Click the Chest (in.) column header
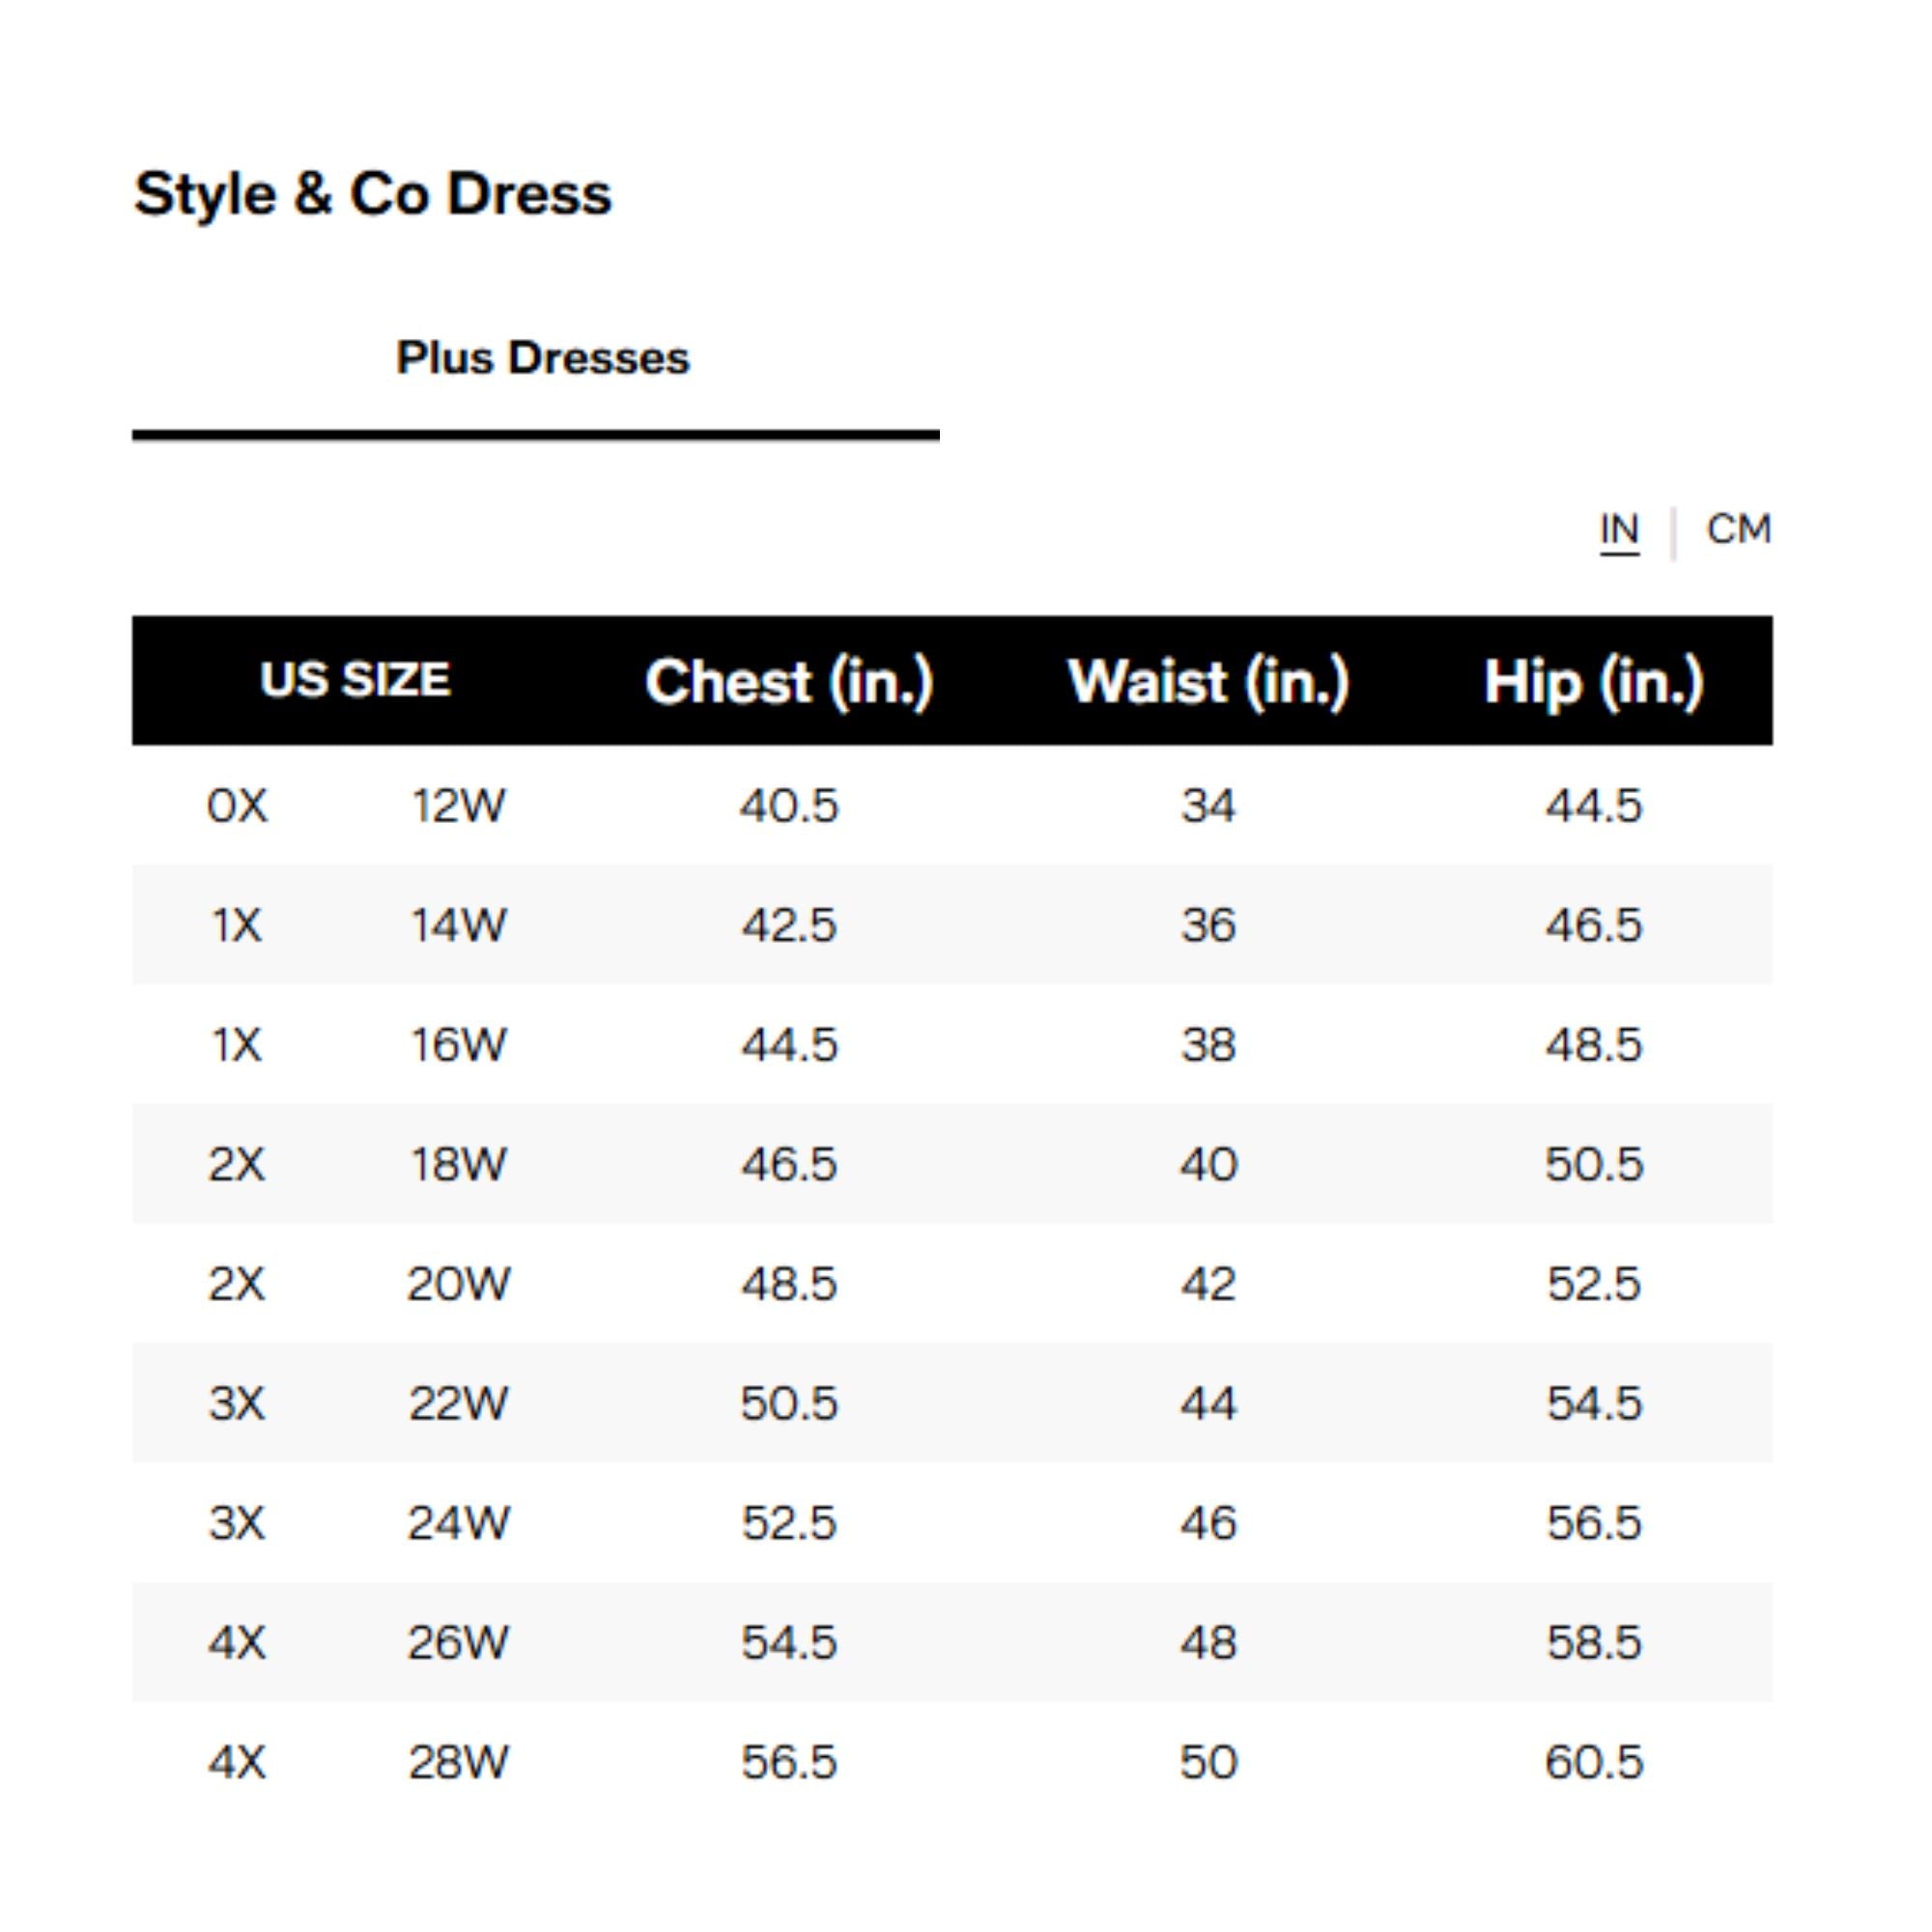Screen dimensions: 1932x1932 [789, 682]
